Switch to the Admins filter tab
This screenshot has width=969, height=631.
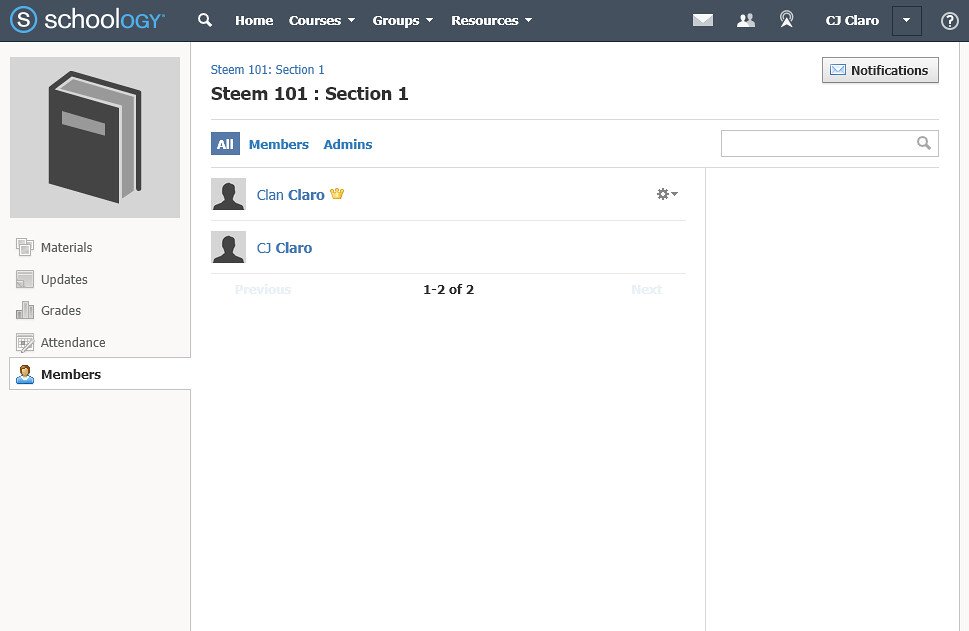pos(347,144)
